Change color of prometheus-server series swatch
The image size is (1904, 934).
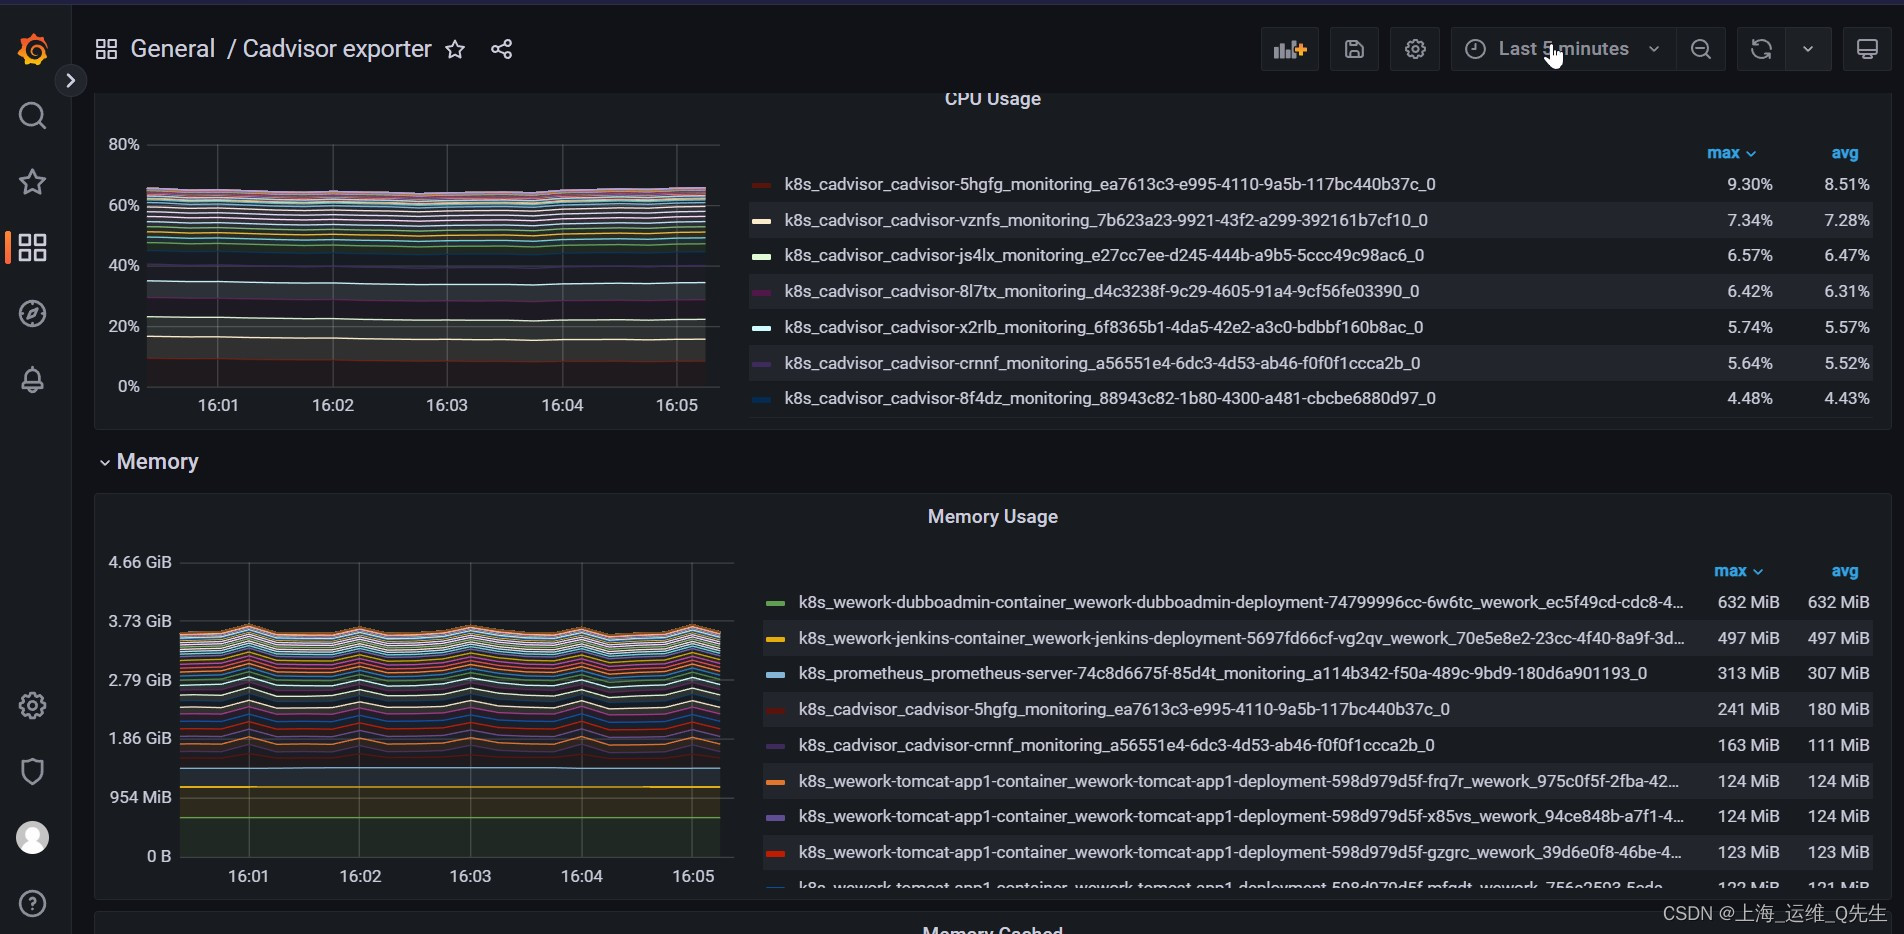pyautogui.click(x=775, y=675)
